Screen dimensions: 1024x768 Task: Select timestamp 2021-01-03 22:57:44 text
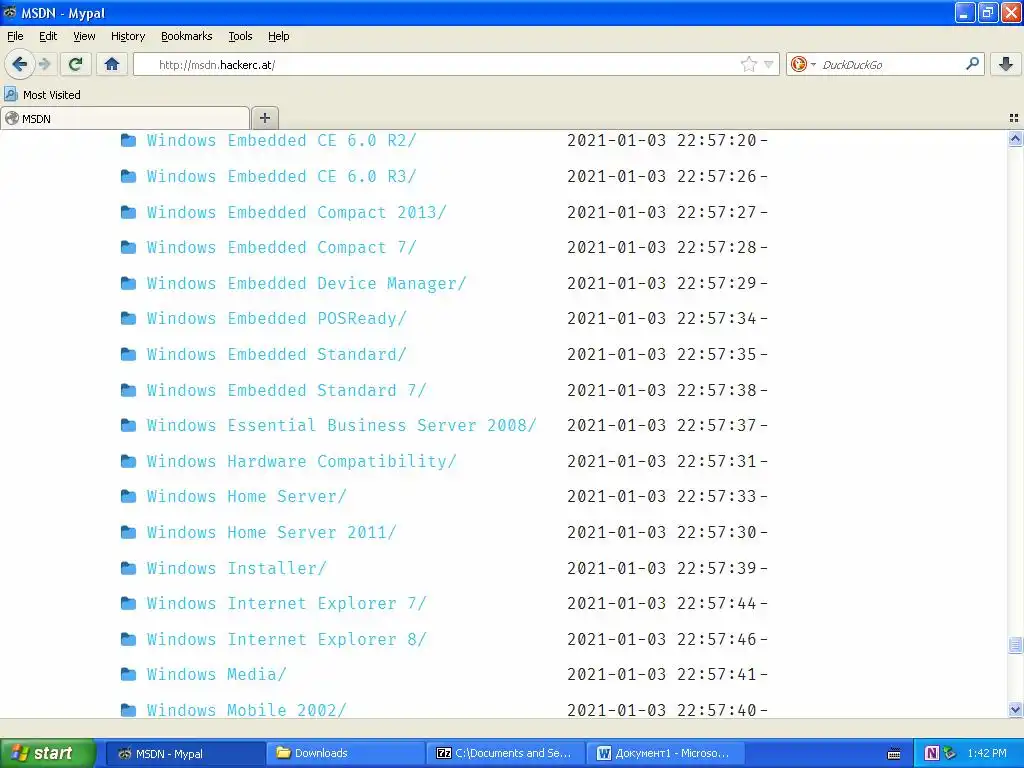click(x=662, y=603)
